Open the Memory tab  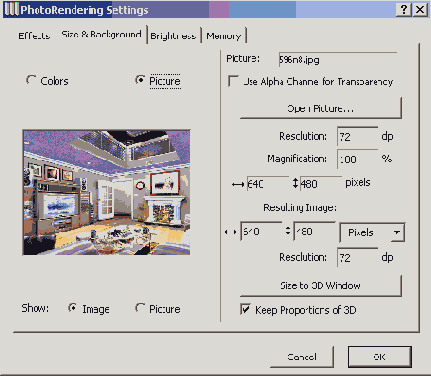pos(223,36)
